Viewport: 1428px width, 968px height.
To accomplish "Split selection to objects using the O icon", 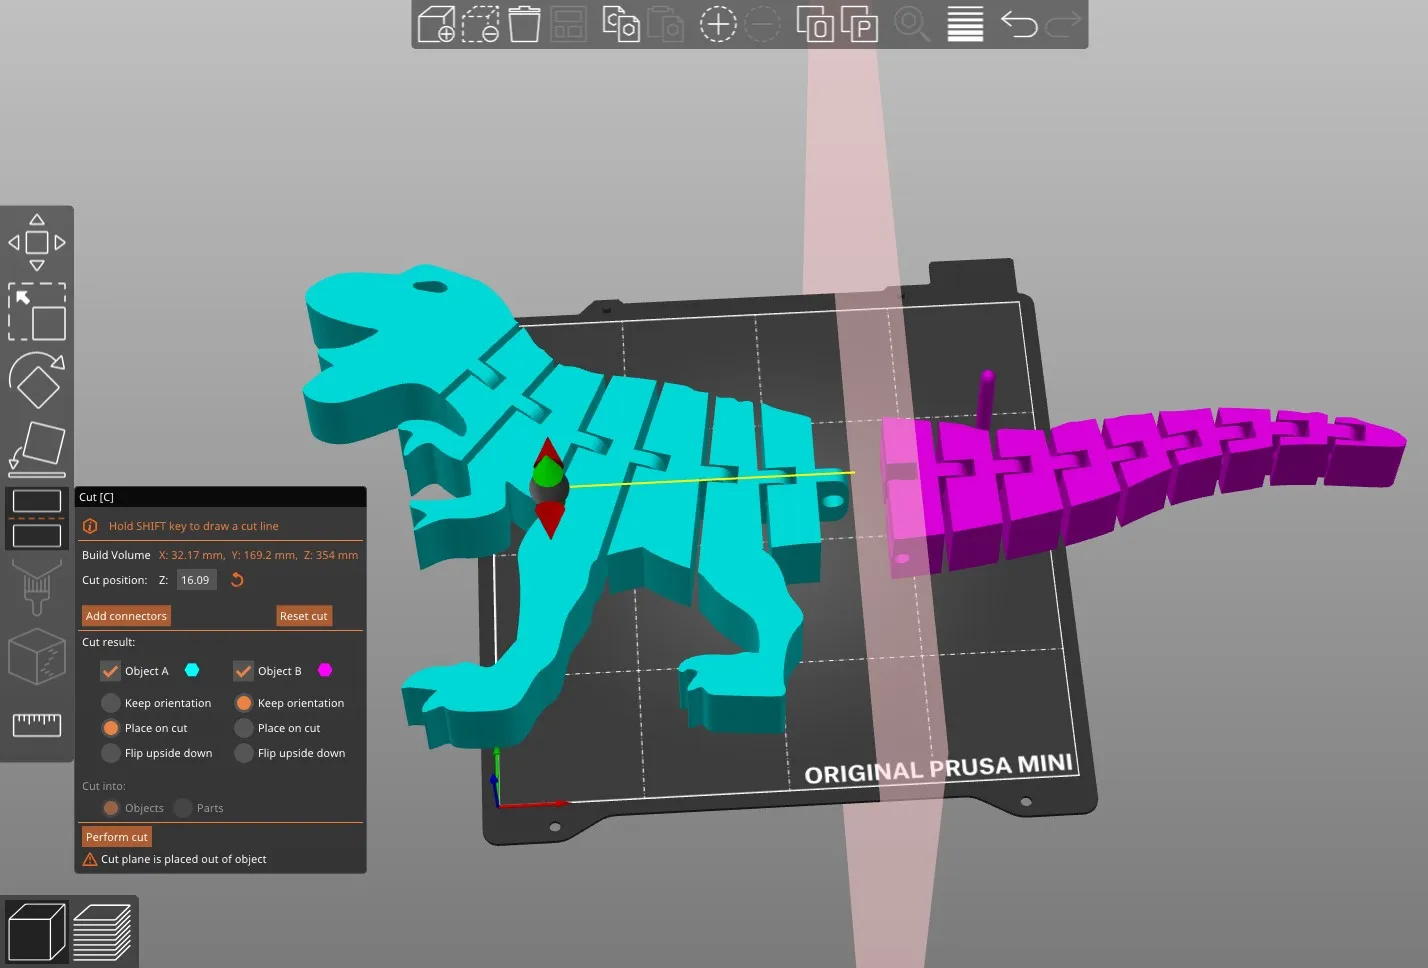I will click(814, 24).
